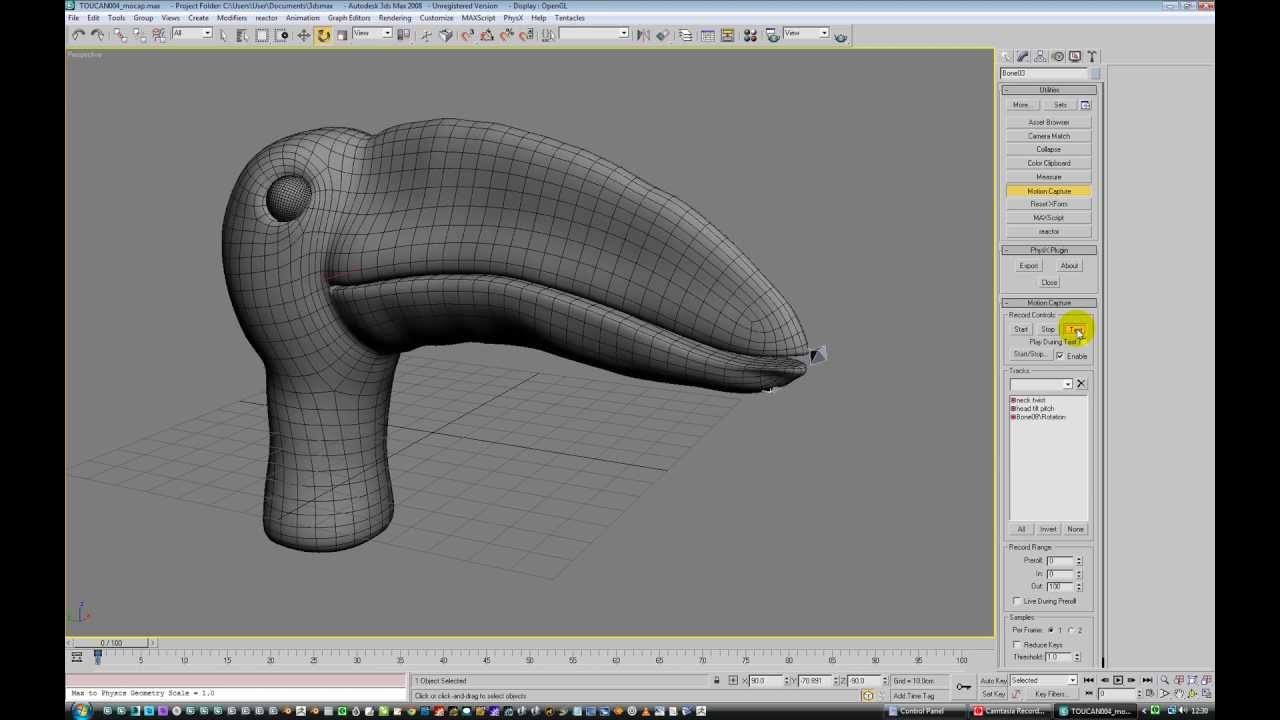Open the render type View dropdown

805,33
